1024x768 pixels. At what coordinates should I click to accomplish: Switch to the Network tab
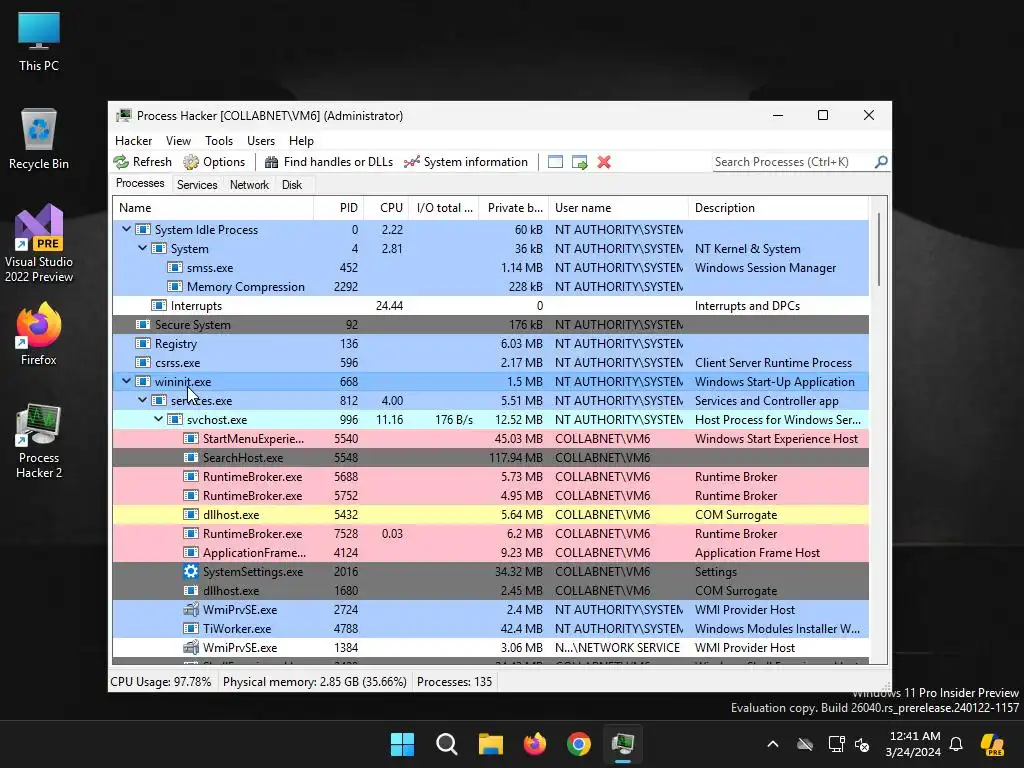(x=249, y=185)
